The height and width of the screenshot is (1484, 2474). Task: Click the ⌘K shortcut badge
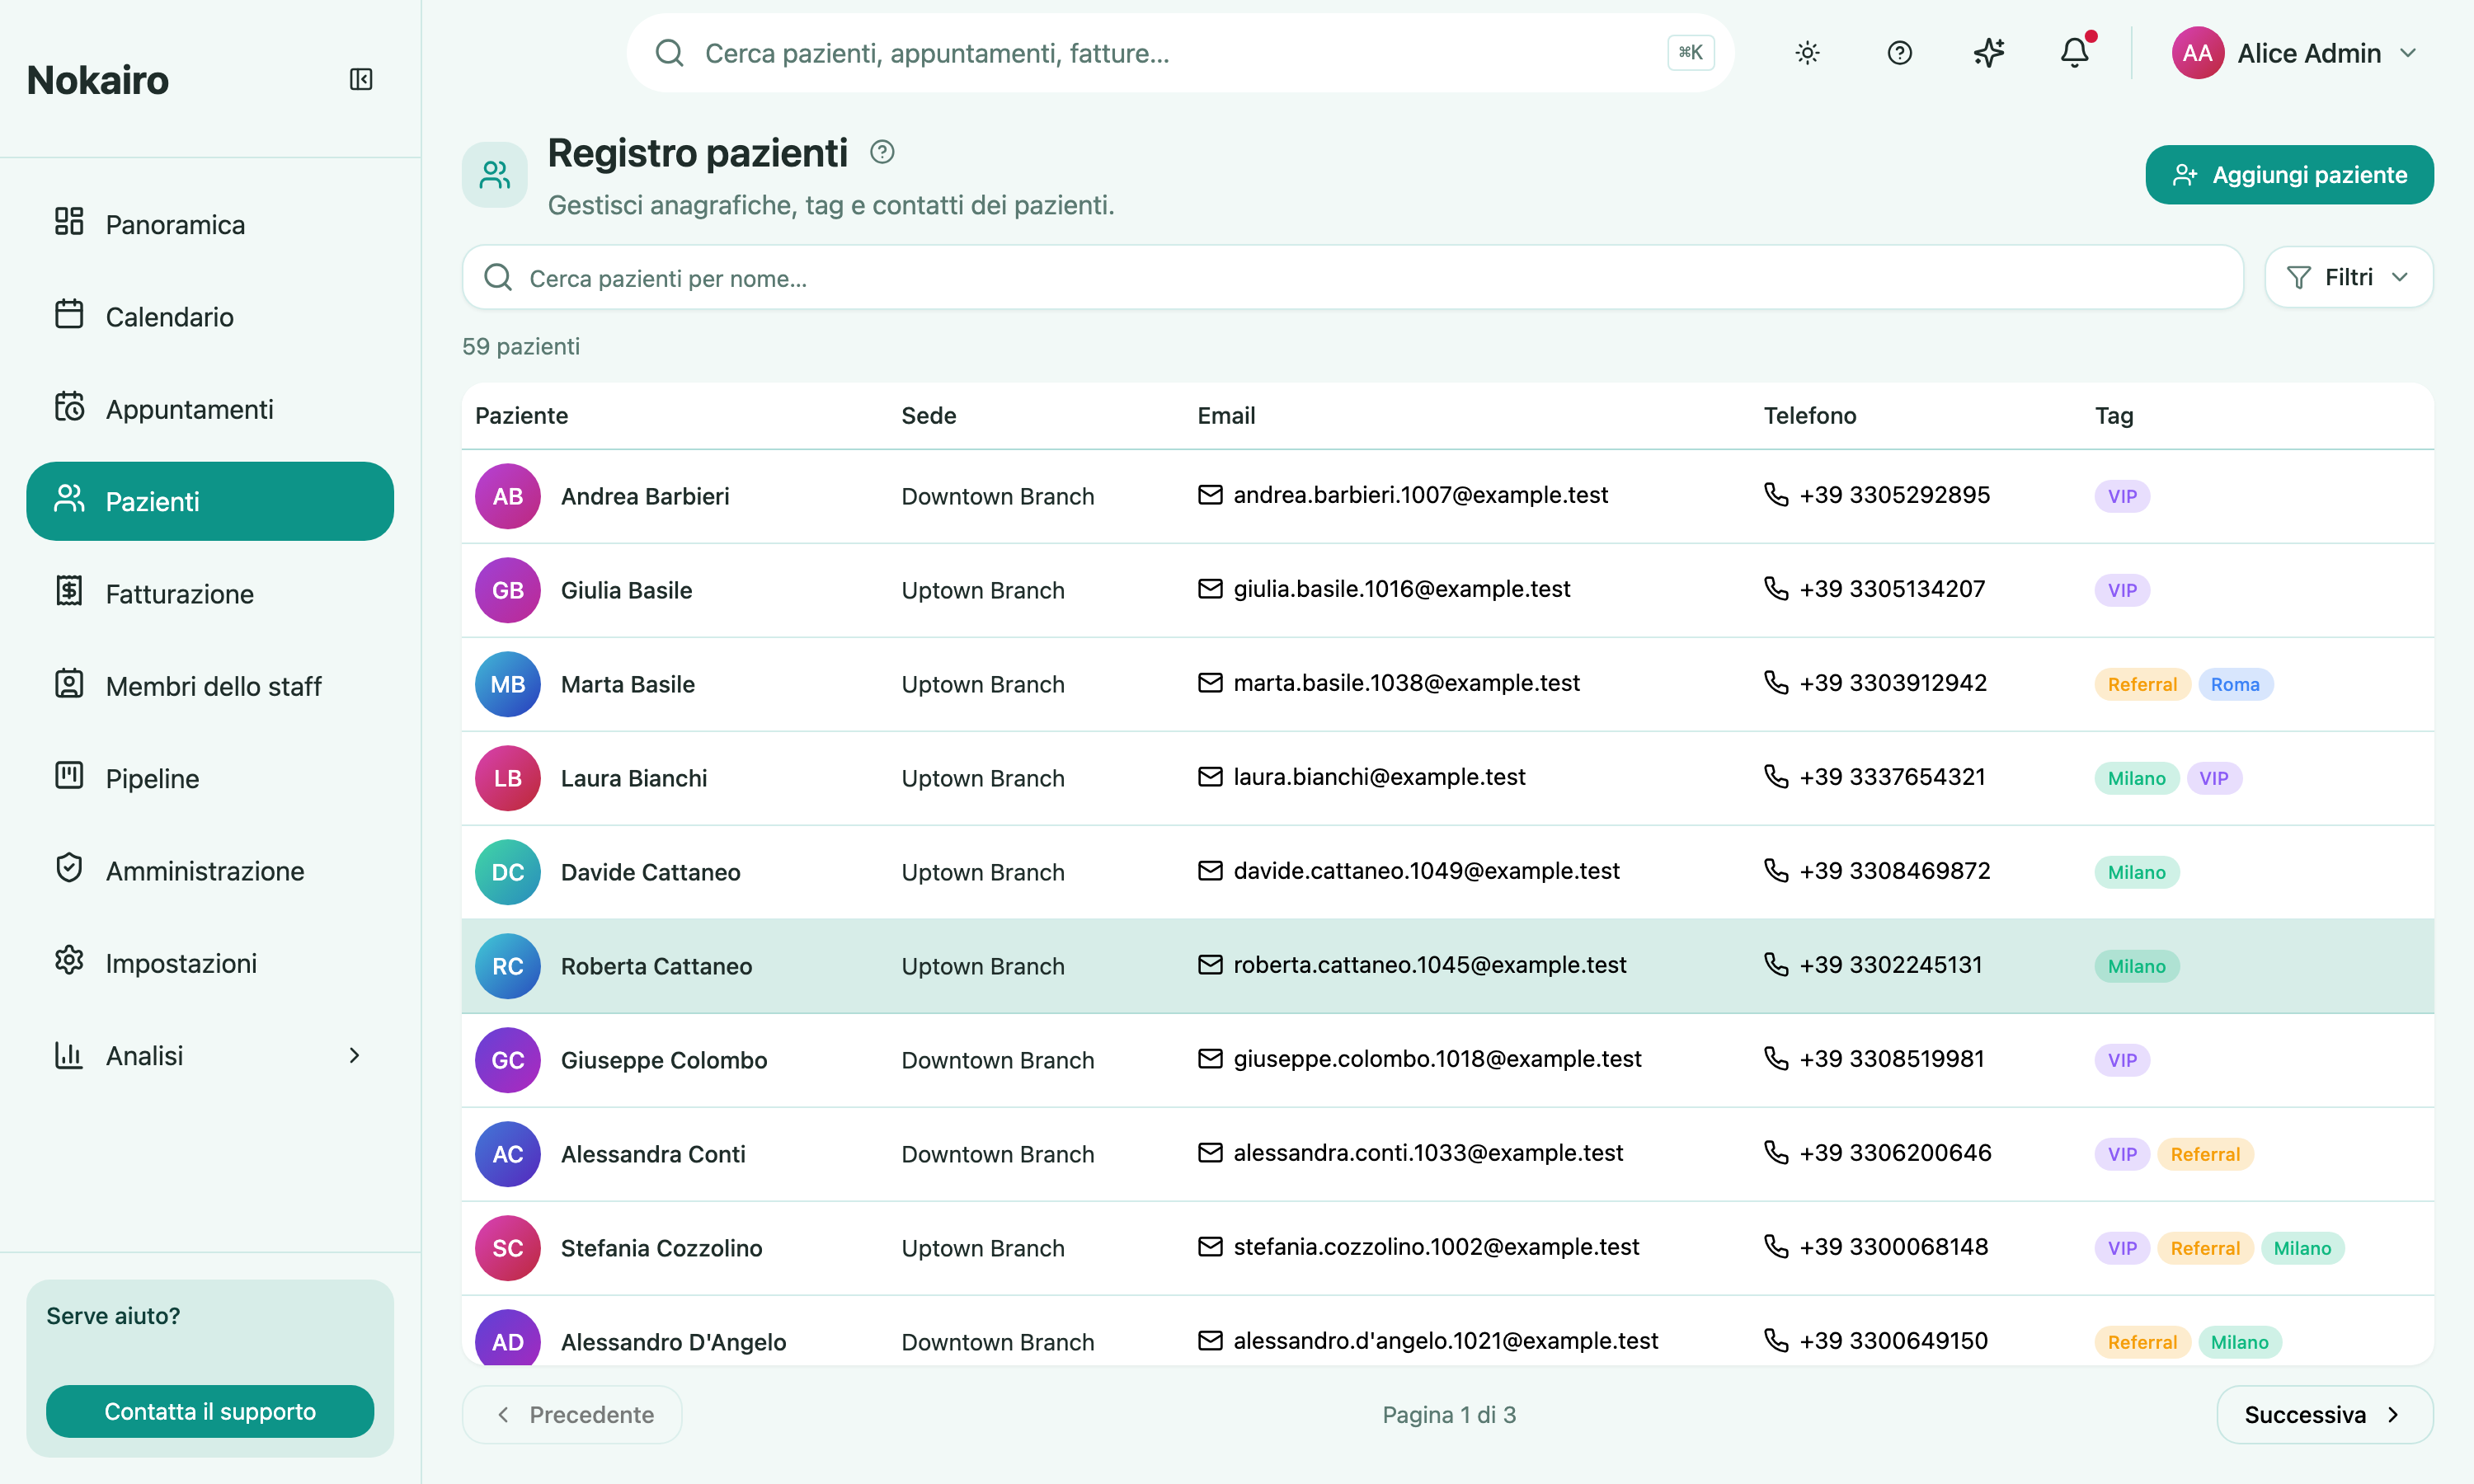click(x=1690, y=53)
